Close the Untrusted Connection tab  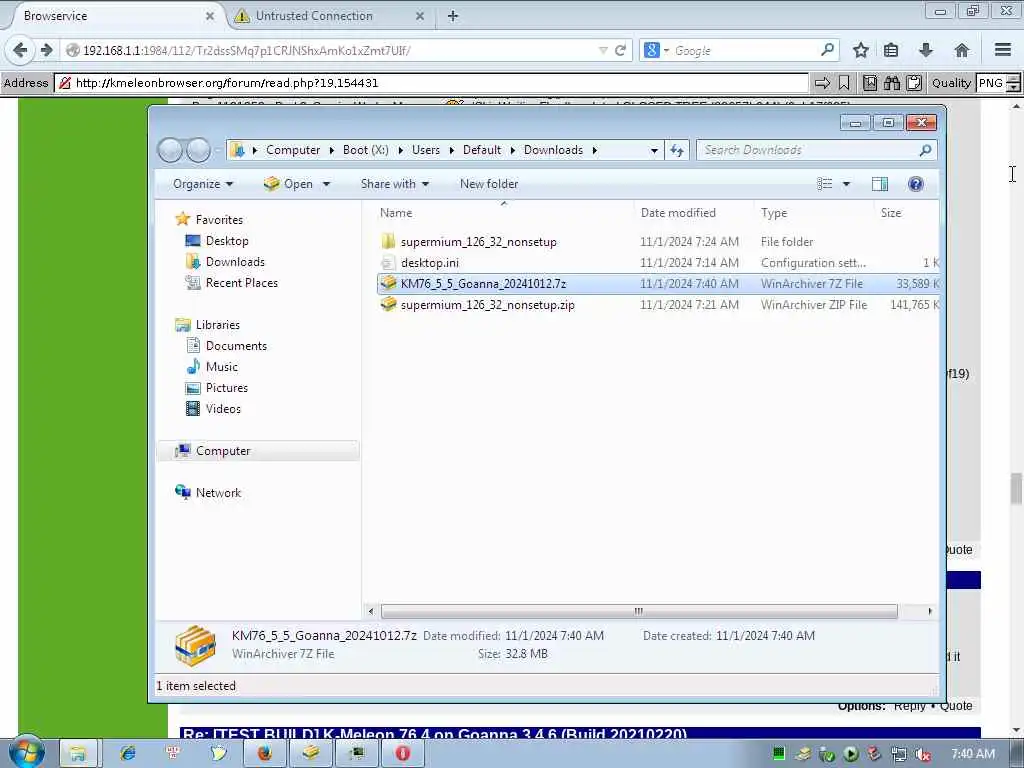pyautogui.click(x=420, y=16)
